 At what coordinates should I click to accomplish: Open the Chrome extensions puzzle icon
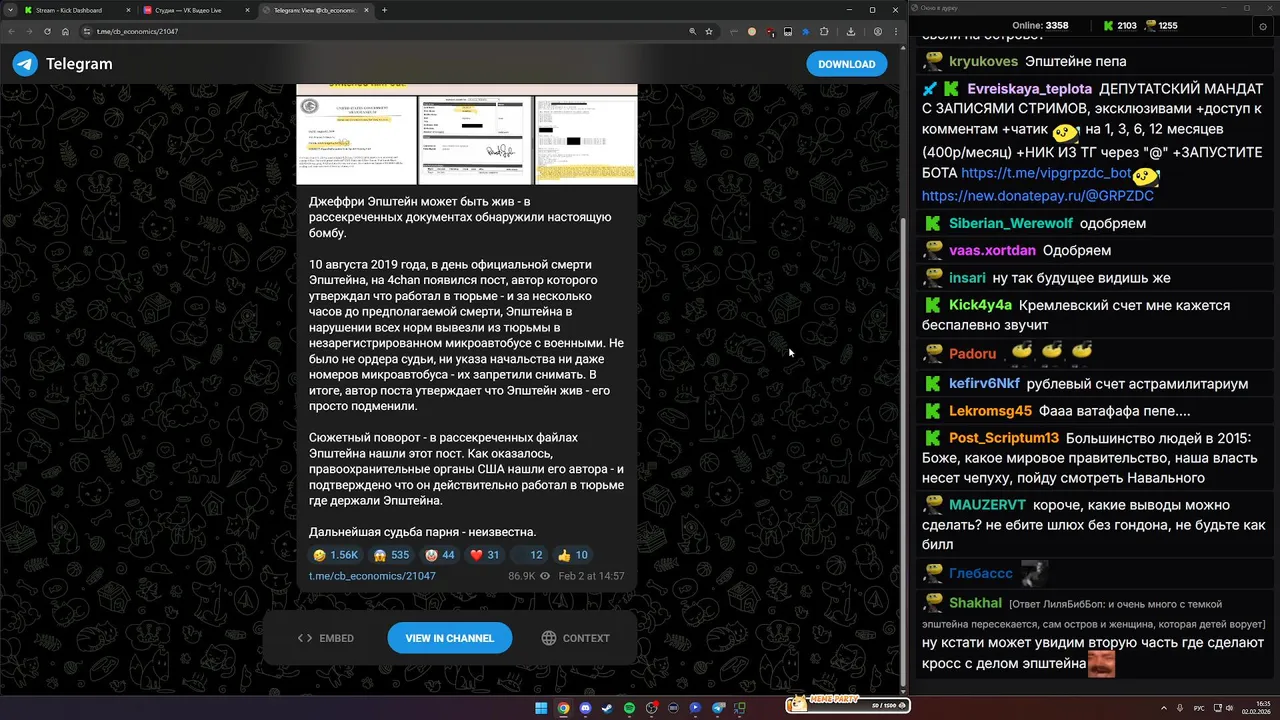(x=824, y=31)
